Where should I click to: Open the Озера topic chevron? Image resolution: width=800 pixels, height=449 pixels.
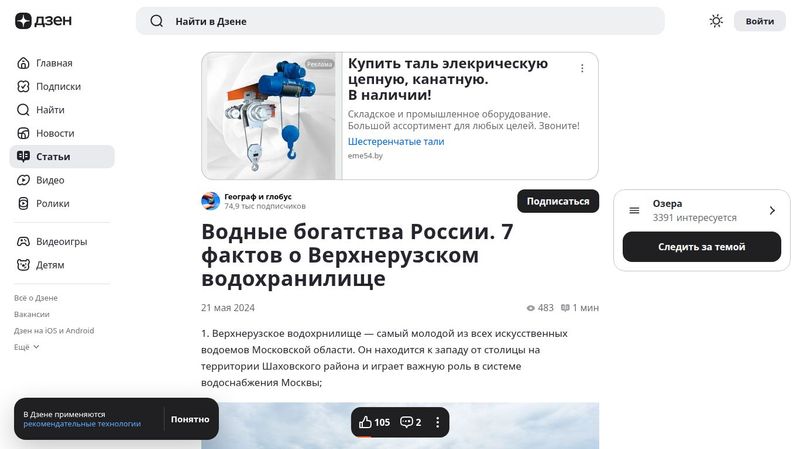772,210
